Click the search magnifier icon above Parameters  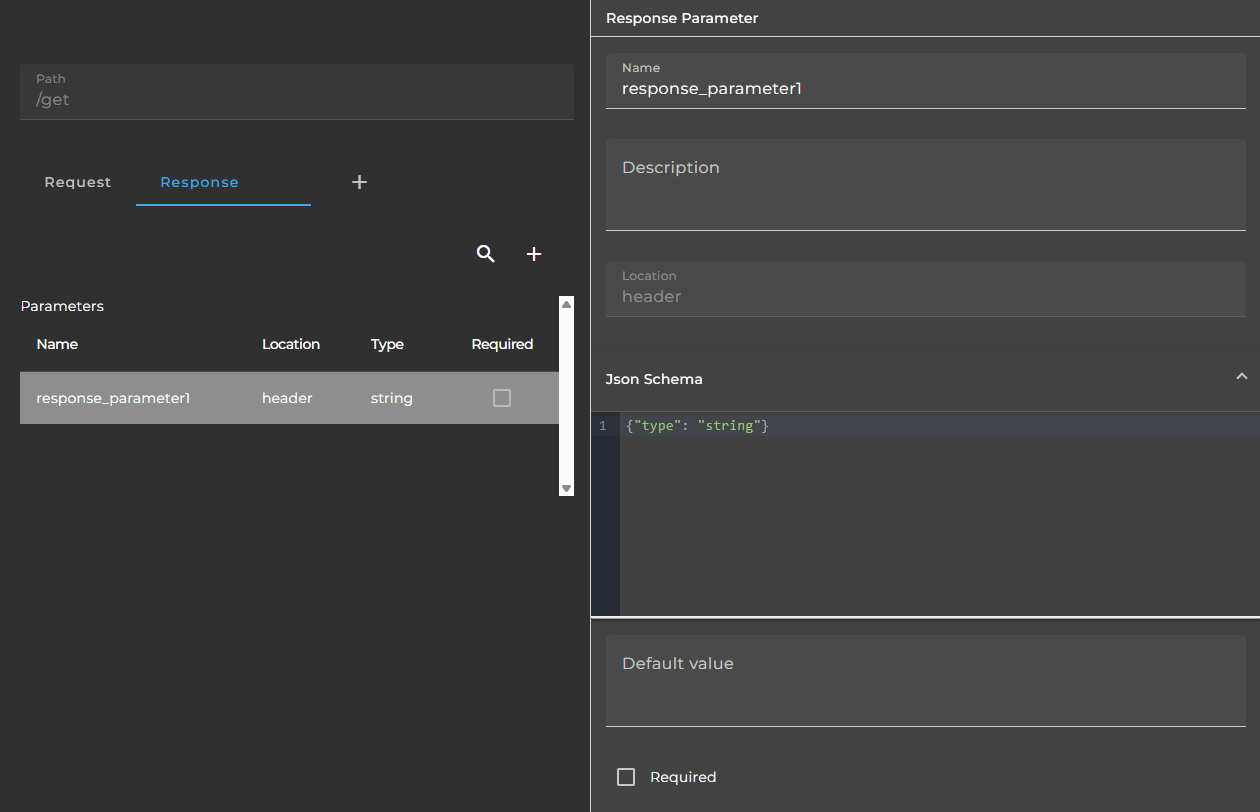click(485, 254)
